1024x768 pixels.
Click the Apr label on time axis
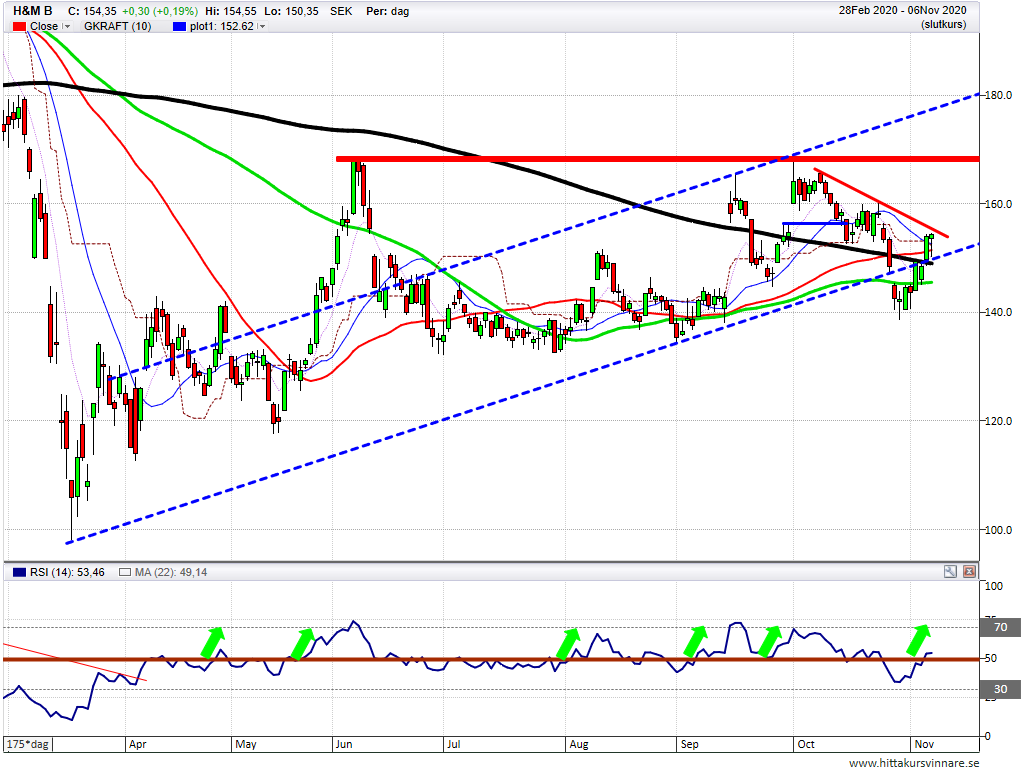tap(138, 744)
